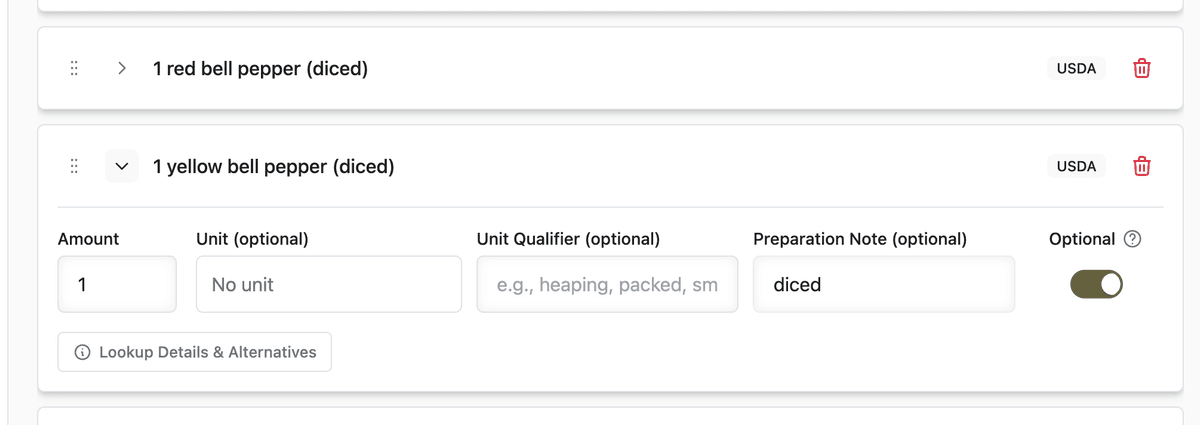The image size is (1200, 425).
Task: Delete the yellow bell pepper ingredient
Action: click(x=1141, y=166)
